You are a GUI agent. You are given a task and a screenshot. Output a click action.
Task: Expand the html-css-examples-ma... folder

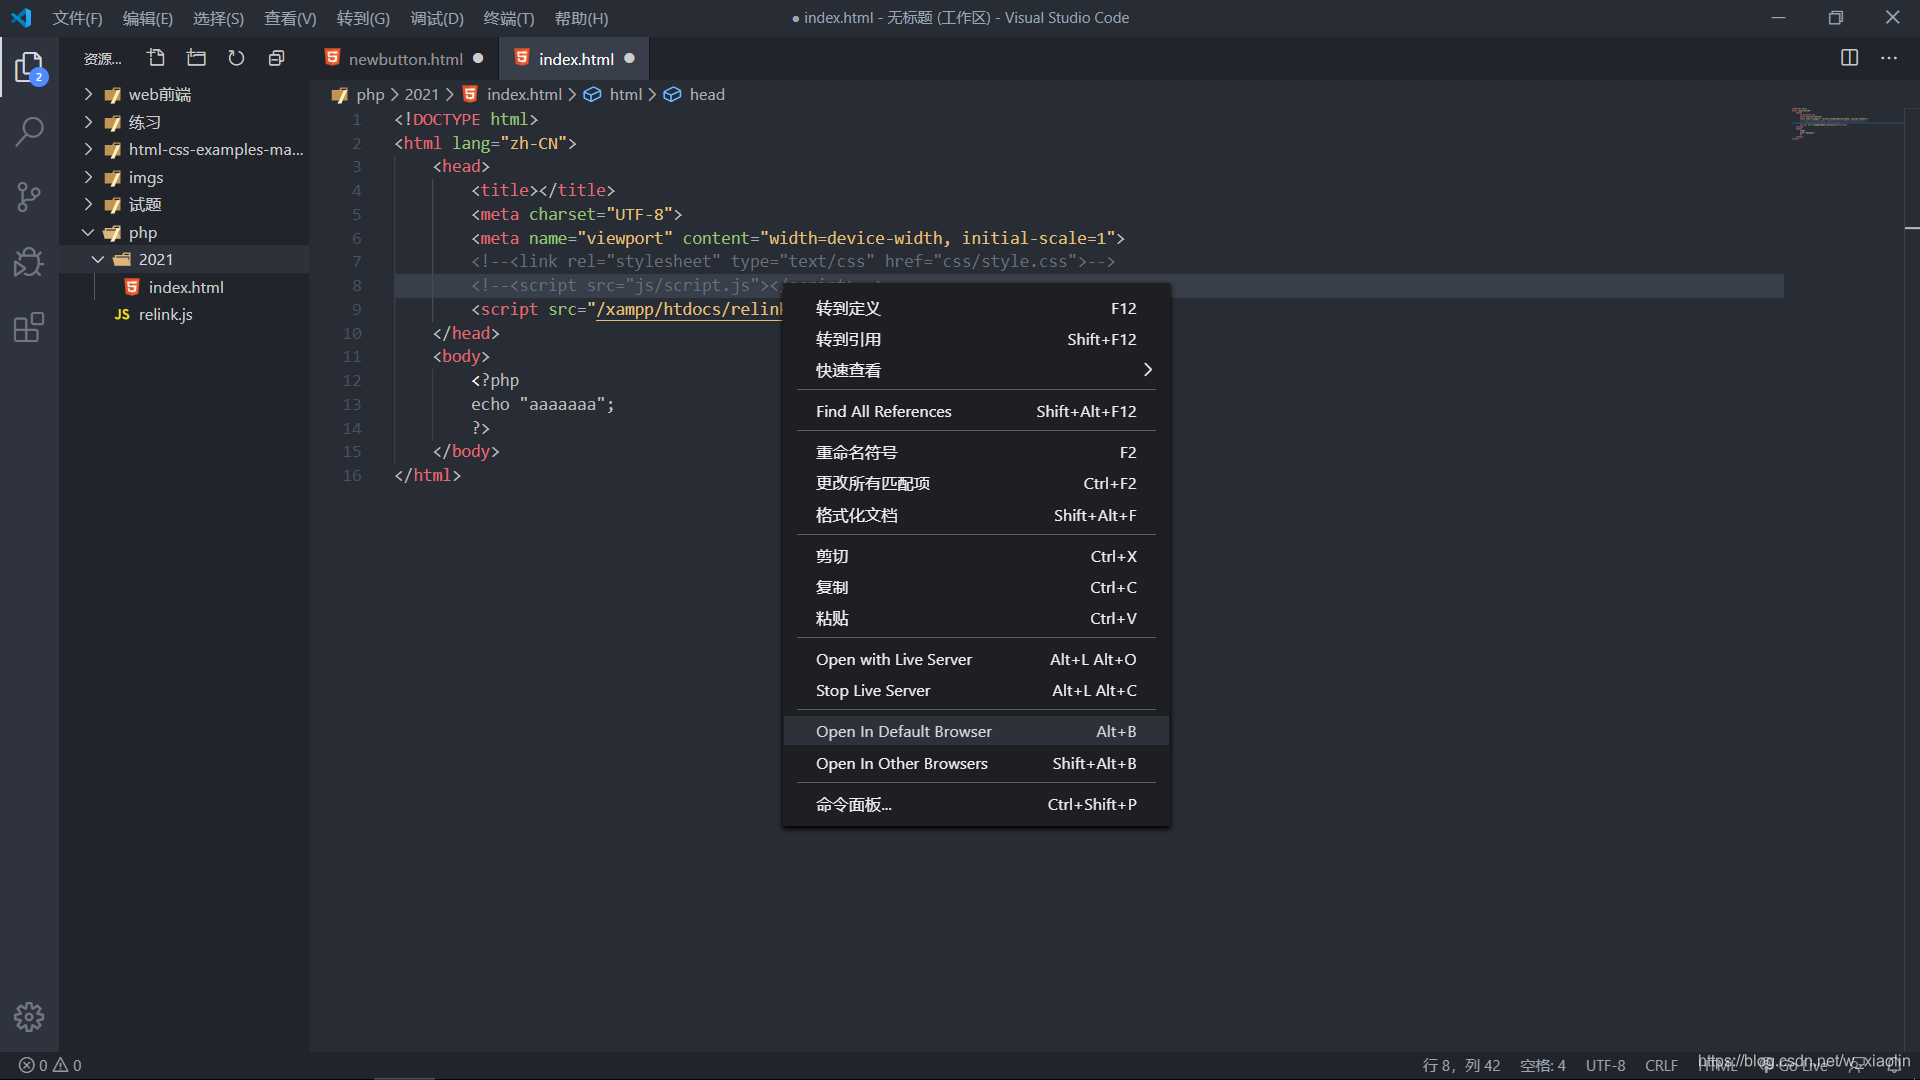pos(88,149)
